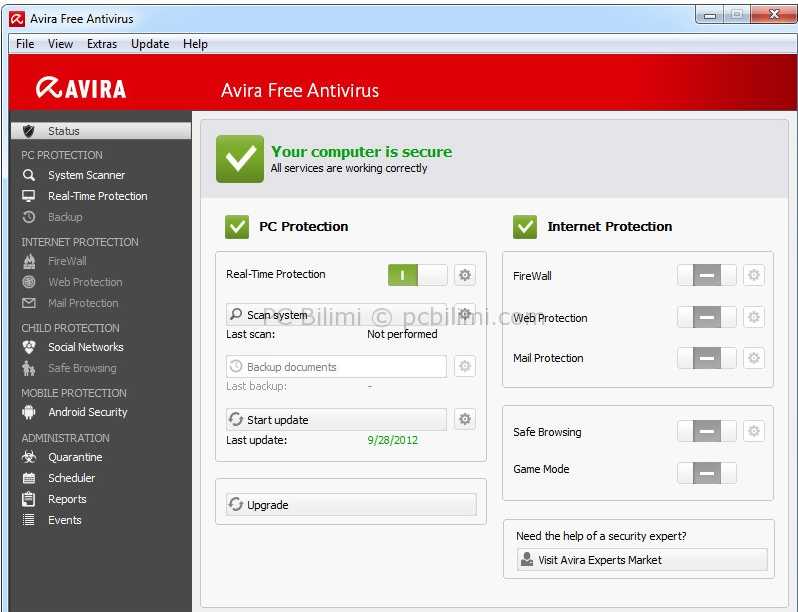The image size is (798, 612).
Task: Open Mail Protection configuration gear
Action: [x=754, y=358]
